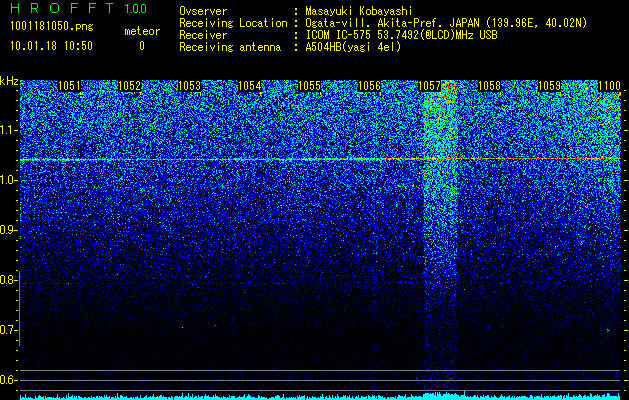Screen dimensions: 629x400
Task: Click the 1052 time marker
Action: click(x=130, y=86)
